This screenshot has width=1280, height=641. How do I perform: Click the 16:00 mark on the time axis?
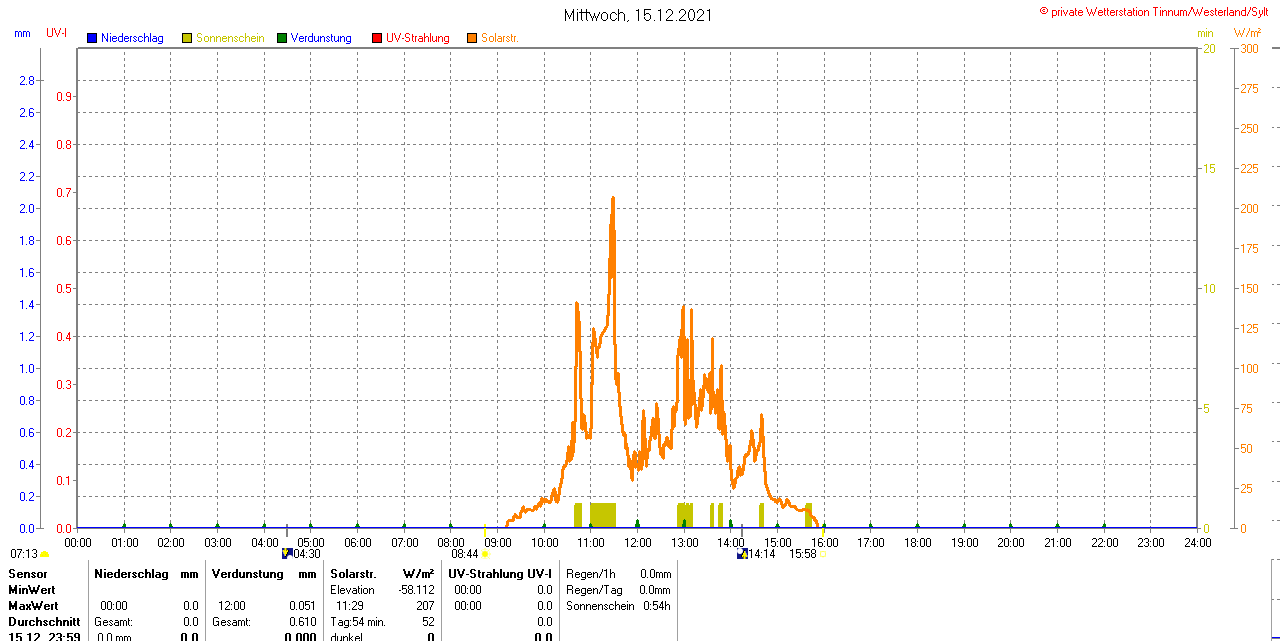coord(824,542)
